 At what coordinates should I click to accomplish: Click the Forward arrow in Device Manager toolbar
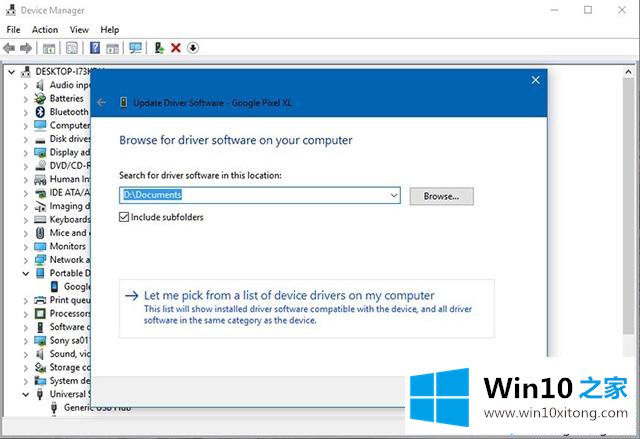point(26,48)
